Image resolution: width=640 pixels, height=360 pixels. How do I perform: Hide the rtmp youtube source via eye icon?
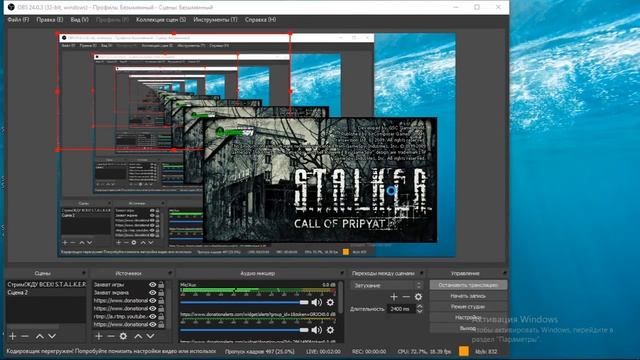click(x=152, y=316)
